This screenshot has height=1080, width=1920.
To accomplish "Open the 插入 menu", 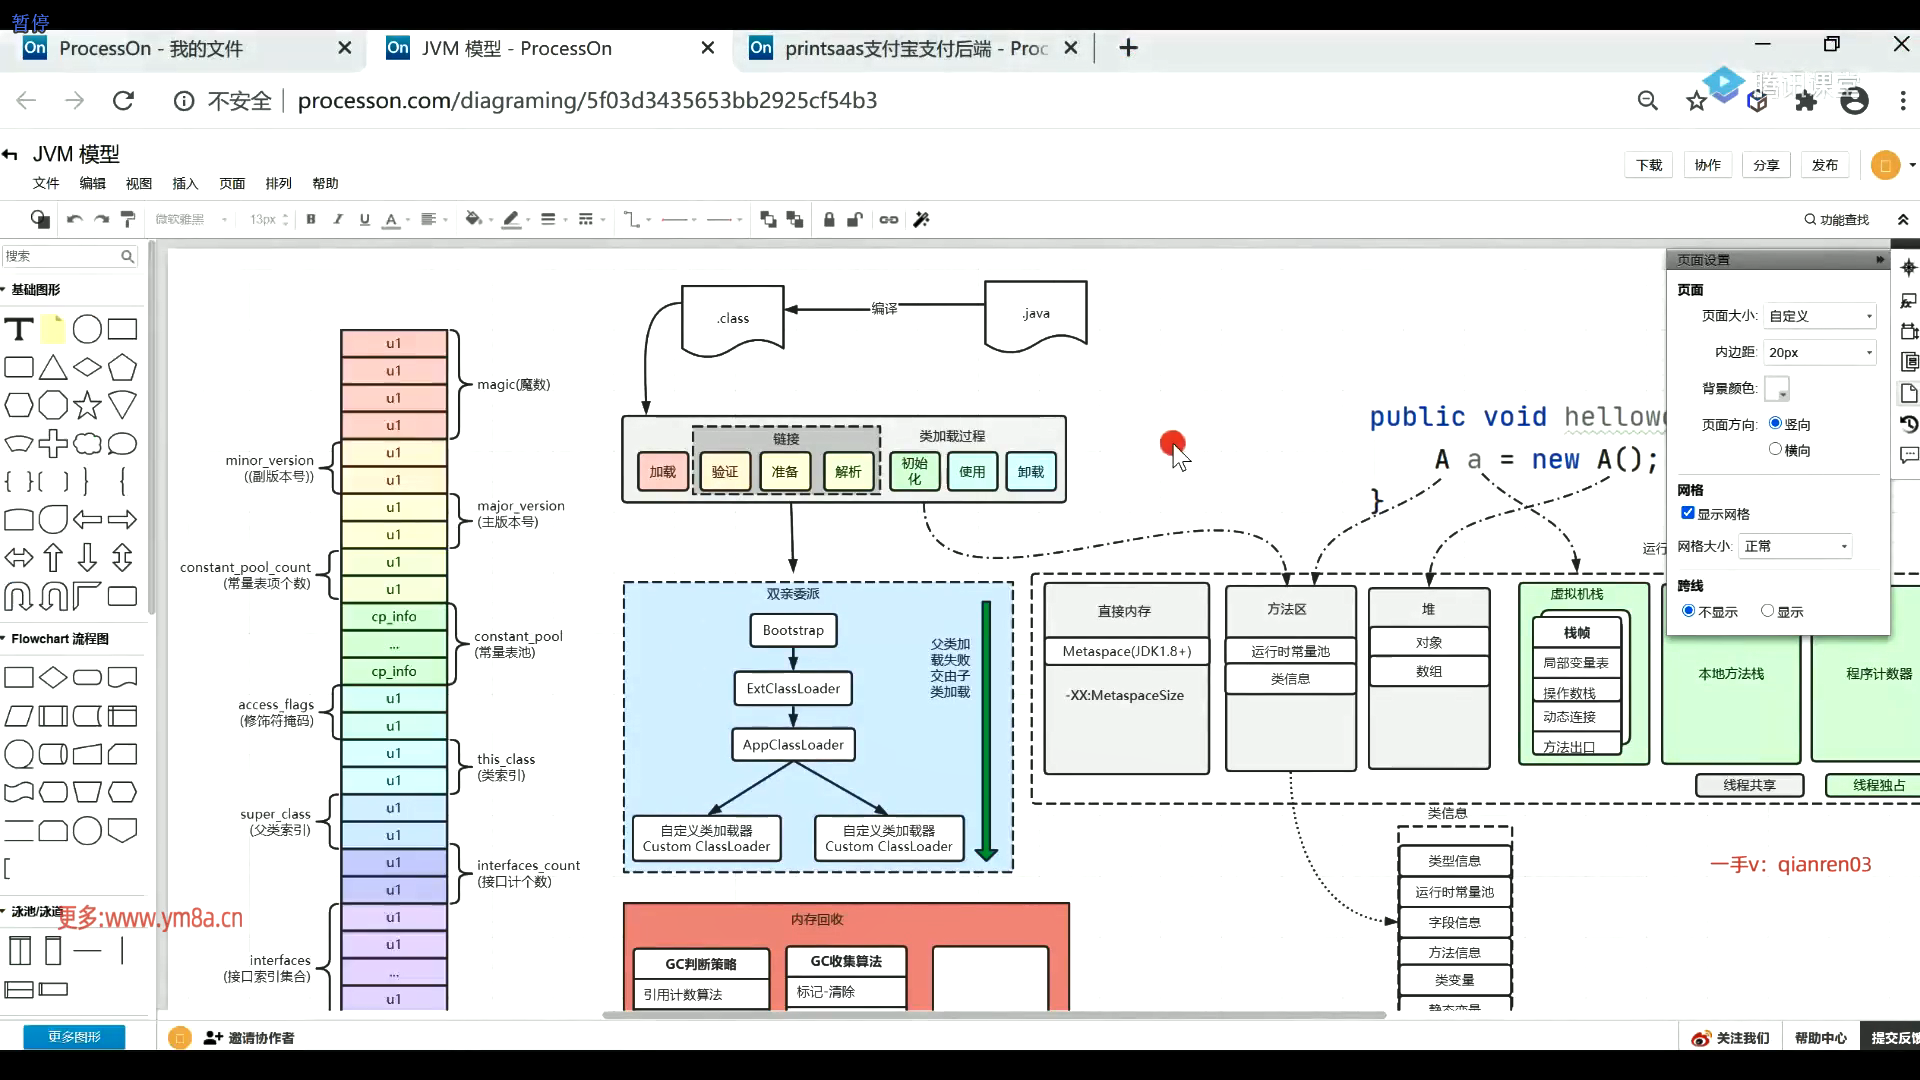I will pos(185,184).
